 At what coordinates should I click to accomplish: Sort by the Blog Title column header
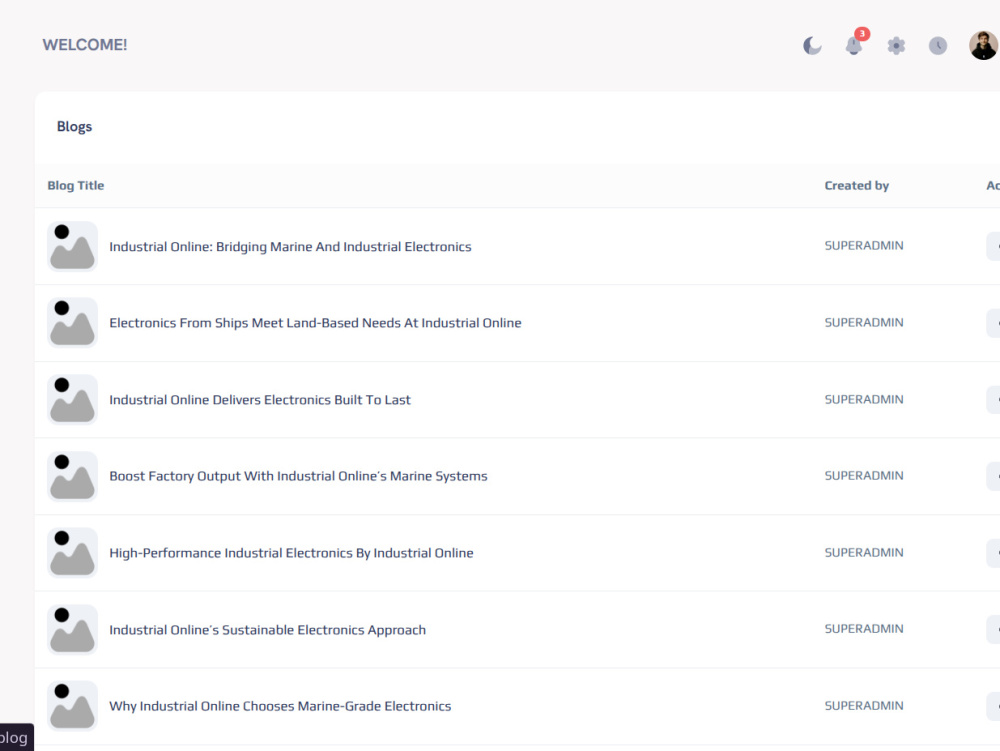(x=75, y=185)
